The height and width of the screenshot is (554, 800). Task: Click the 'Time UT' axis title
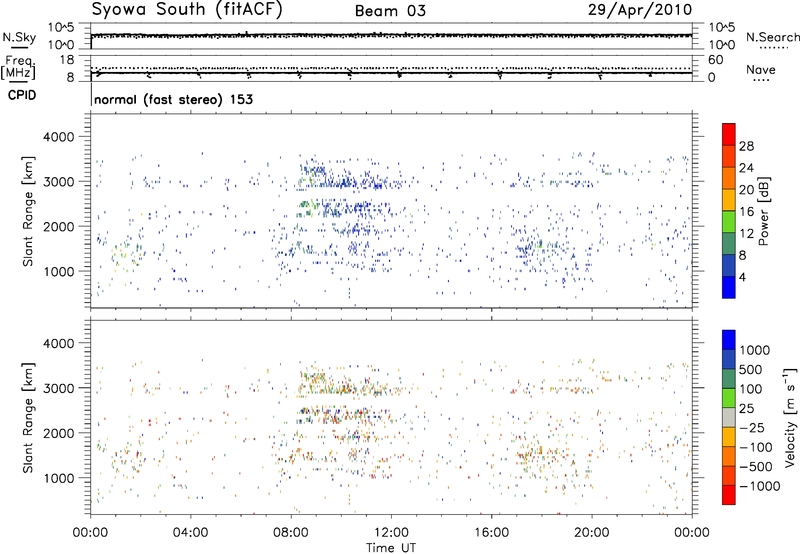click(x=391, y=548)
